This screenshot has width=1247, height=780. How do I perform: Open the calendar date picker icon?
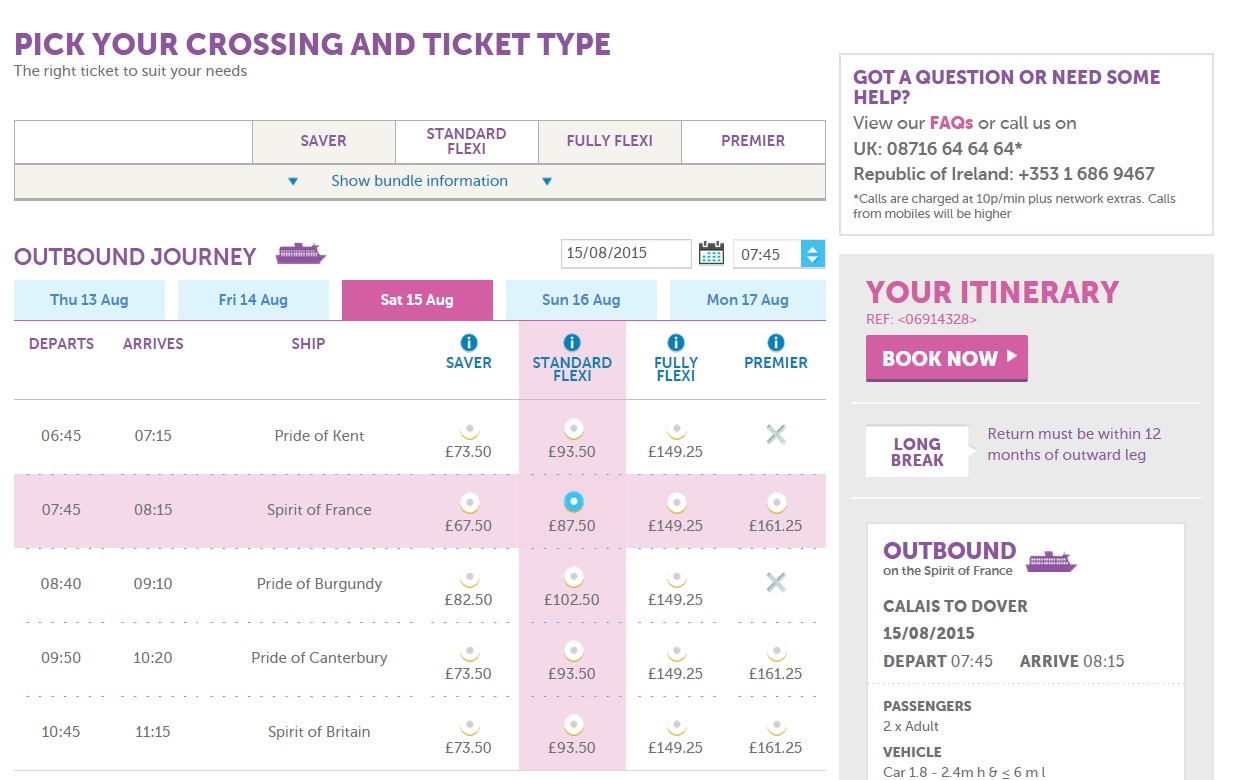click(711, 253)
